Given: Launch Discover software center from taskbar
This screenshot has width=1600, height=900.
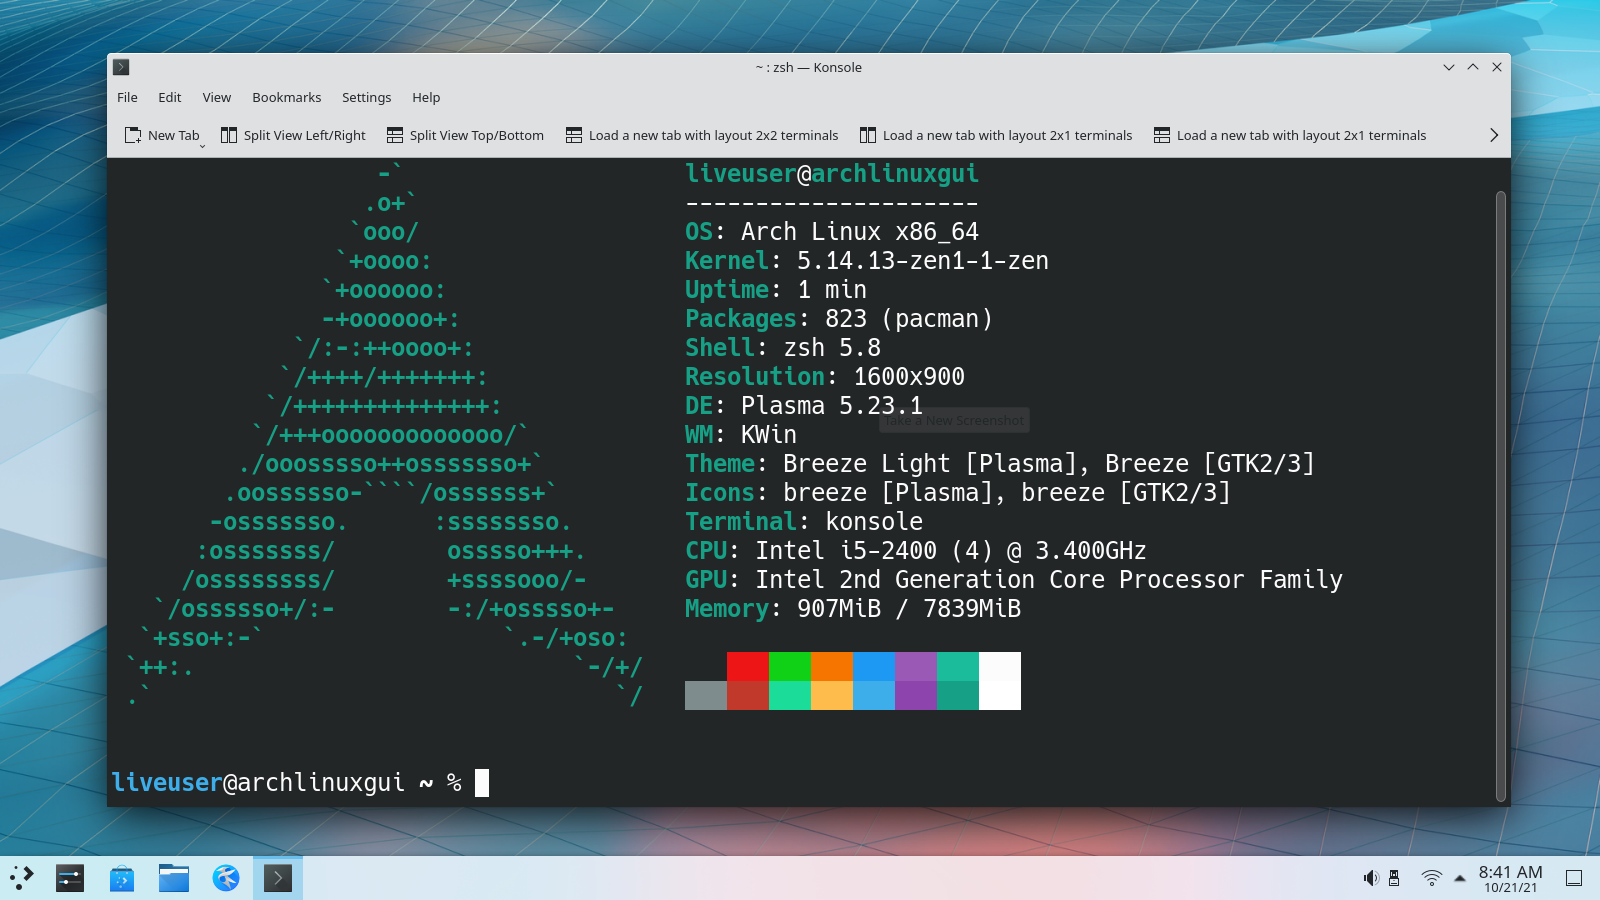Looking at the screenshot, I should tap(120, 878).
